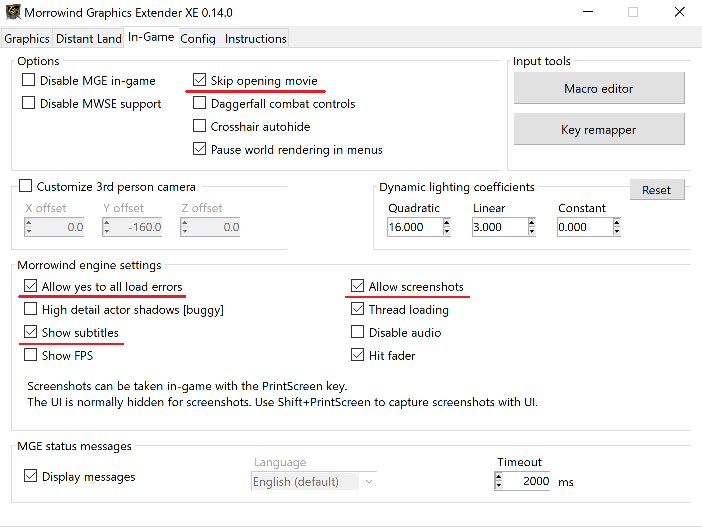Expand the Language dropdown
The image size is (702, 528).
point(368,482)
